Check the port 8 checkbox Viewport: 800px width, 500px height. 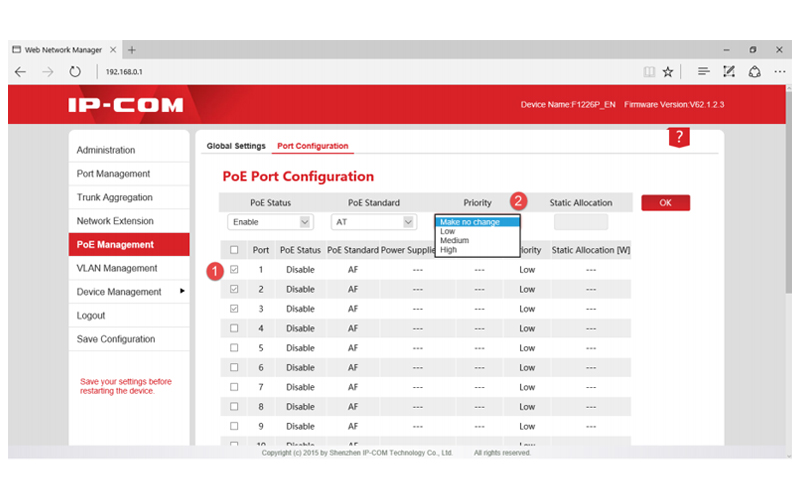(234, 407)
